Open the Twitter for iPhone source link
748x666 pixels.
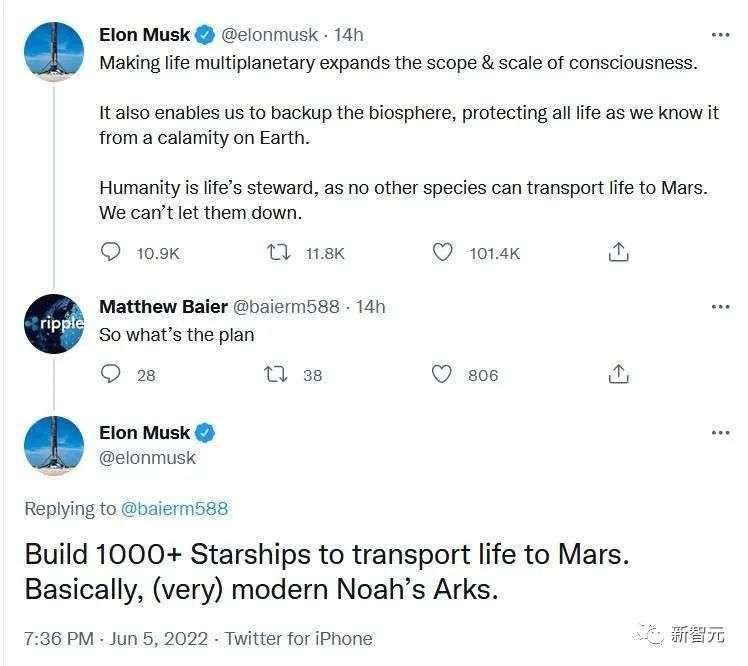(298, 638)
